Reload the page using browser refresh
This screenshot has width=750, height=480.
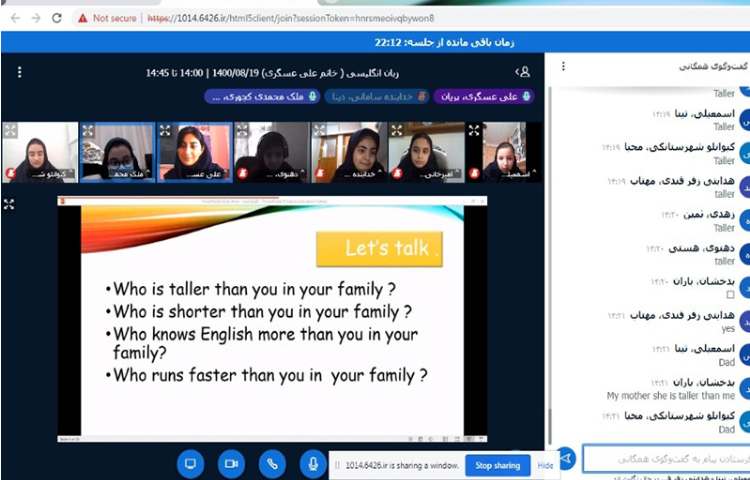point(57,18)
